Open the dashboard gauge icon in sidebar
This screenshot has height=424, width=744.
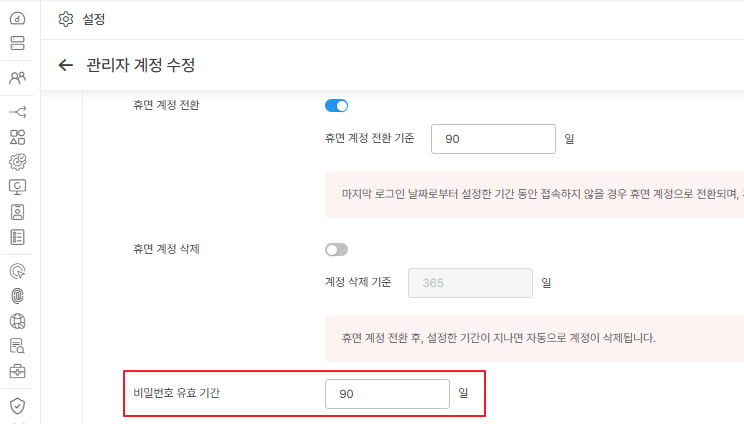point(17,18)
